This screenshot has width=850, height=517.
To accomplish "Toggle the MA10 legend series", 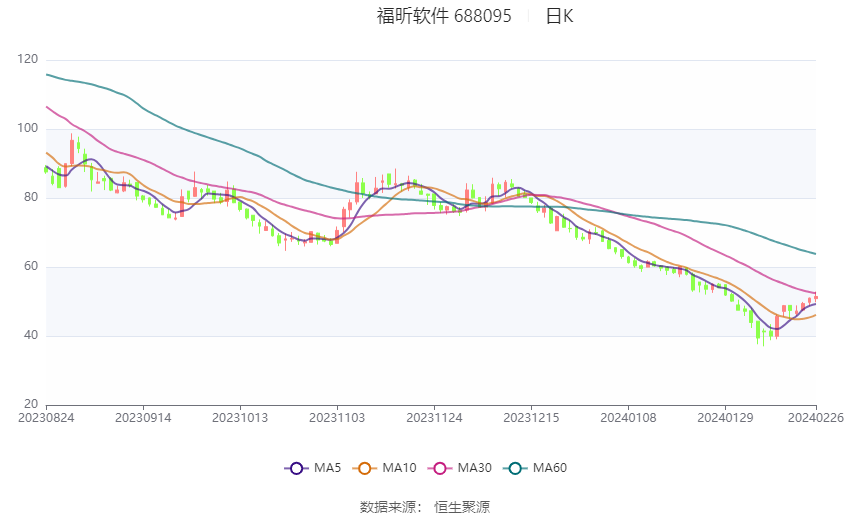I will click(x=384, y=468).
